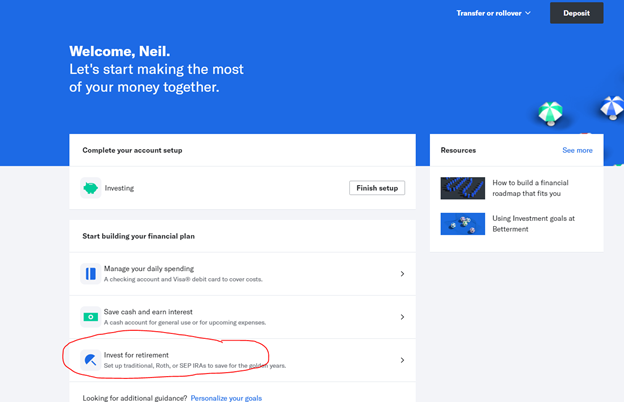Select 'Save cash and earn interest' title

click(x=148, y=312)
